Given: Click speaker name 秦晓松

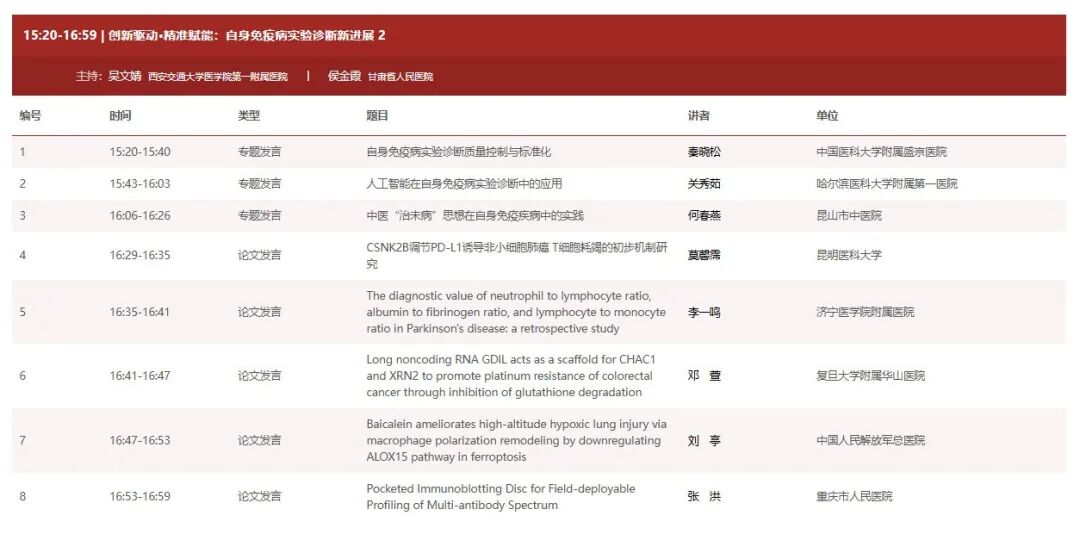Looking at the screenshot, I should pos(704,152).
